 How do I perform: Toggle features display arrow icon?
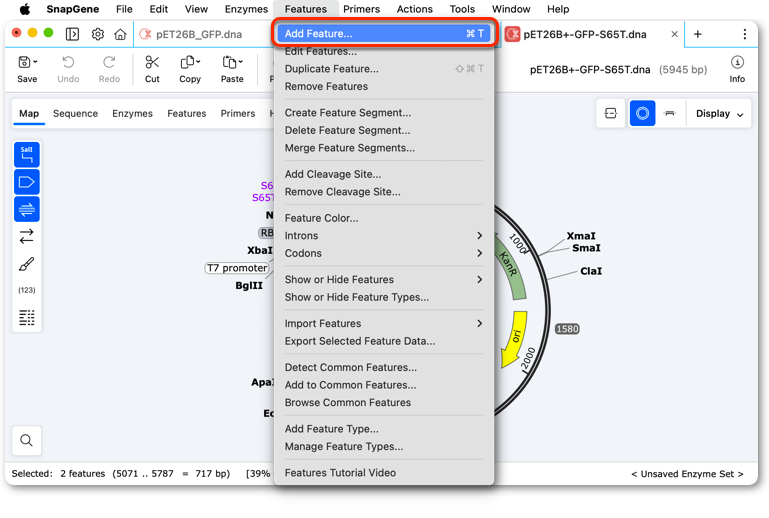click(x=26, y=182)
